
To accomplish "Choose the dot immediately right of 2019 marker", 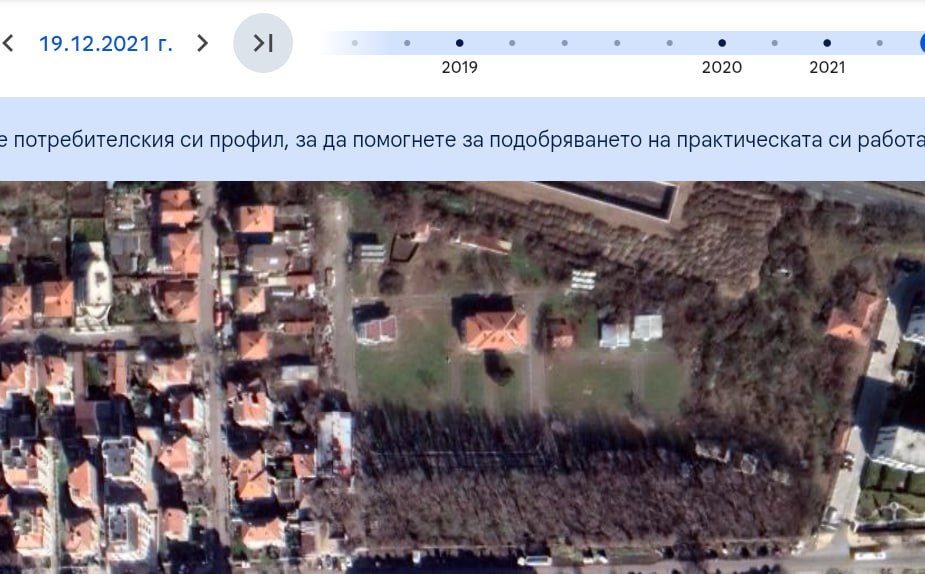I will coord(512,43).
